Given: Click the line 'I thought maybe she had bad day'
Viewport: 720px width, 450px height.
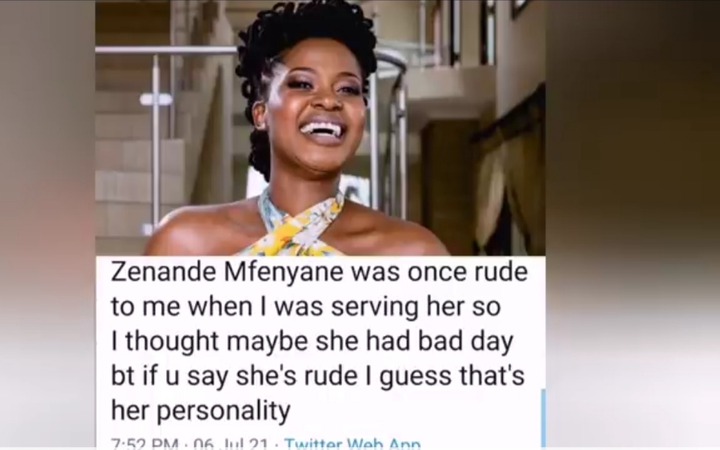Looking at the screenshot, I should click(x=312, y=342).
